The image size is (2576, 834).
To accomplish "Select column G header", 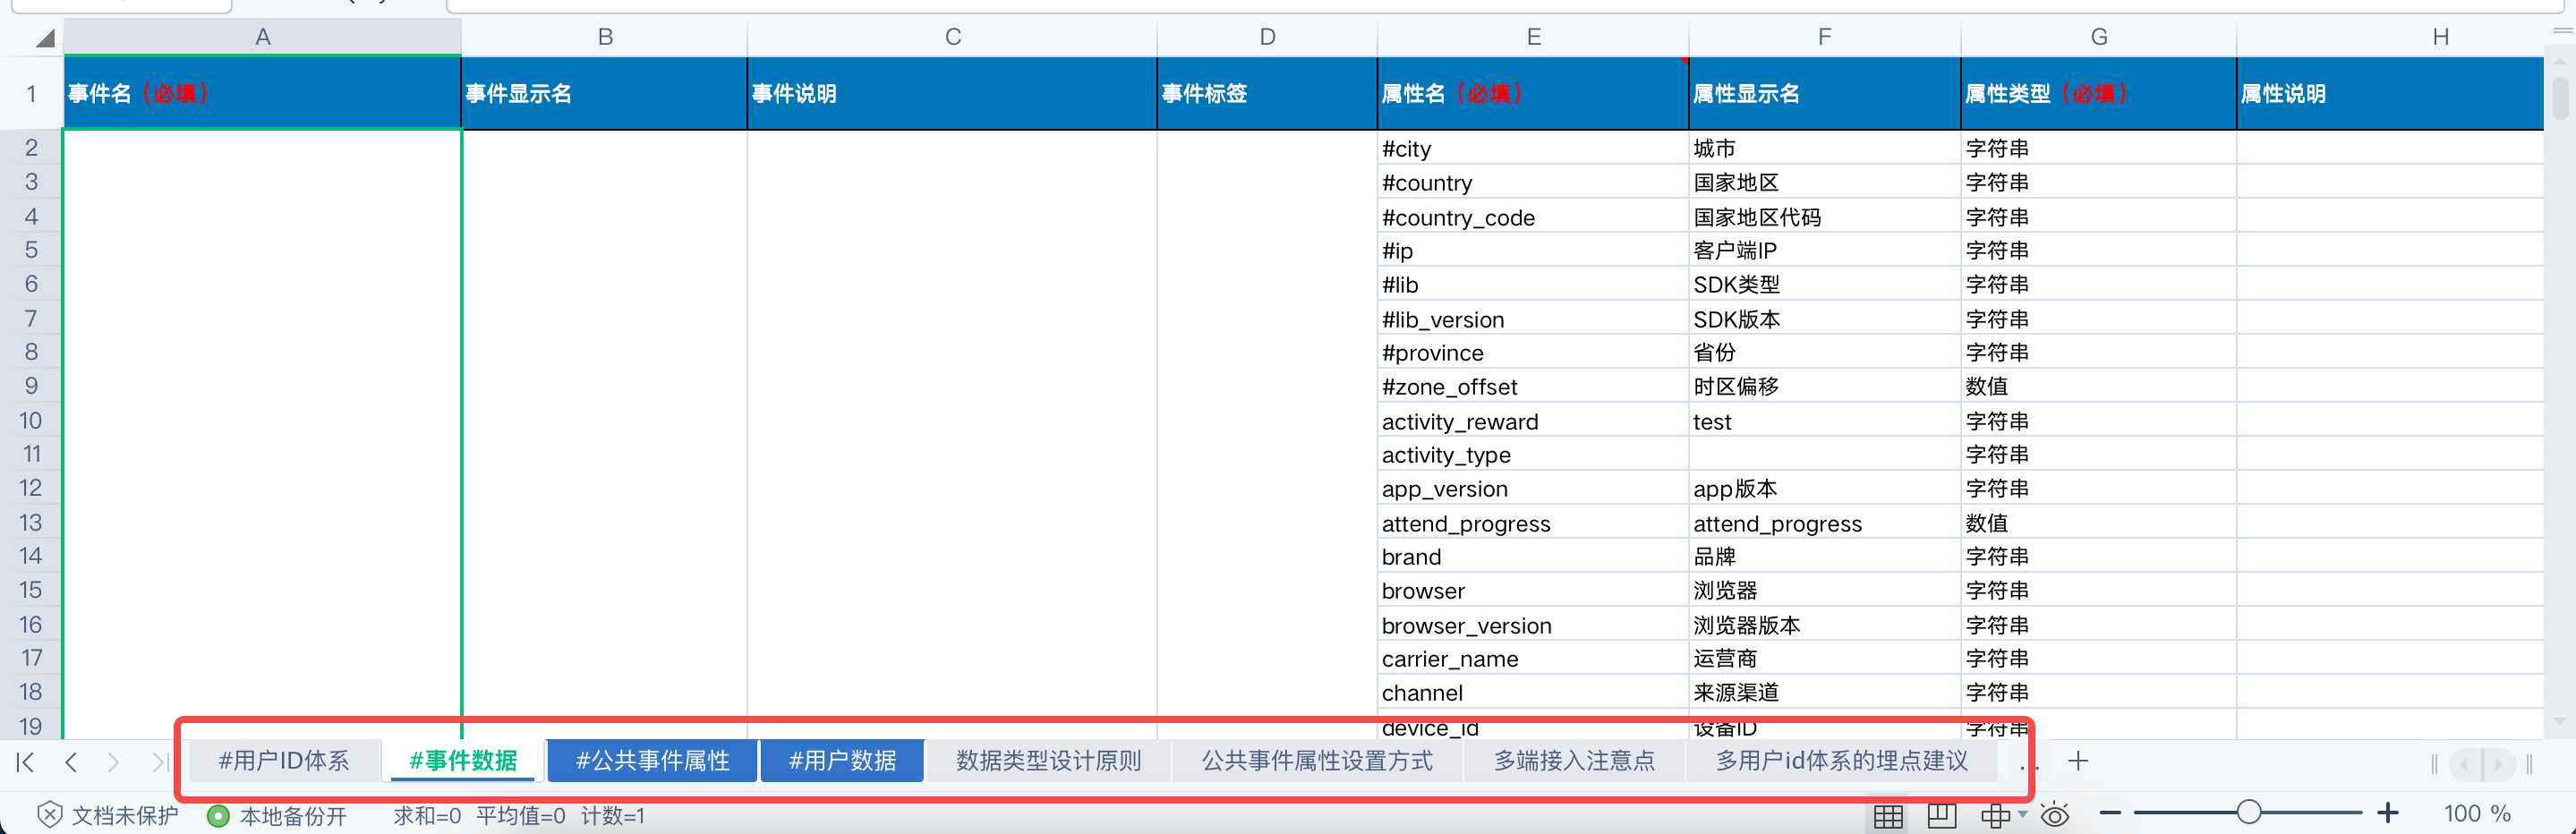I will (x=2098, y=37).
